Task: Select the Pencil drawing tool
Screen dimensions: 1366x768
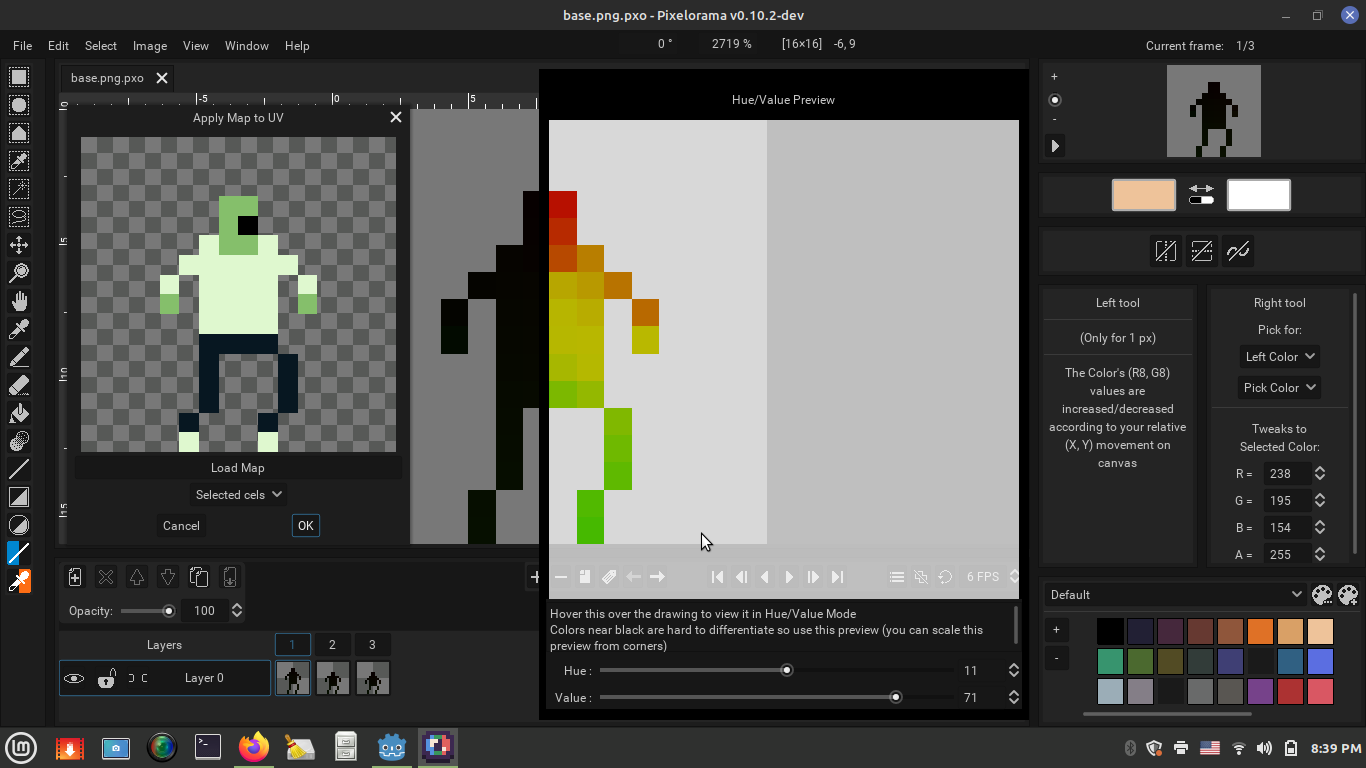Action: (x=18, y=355)
